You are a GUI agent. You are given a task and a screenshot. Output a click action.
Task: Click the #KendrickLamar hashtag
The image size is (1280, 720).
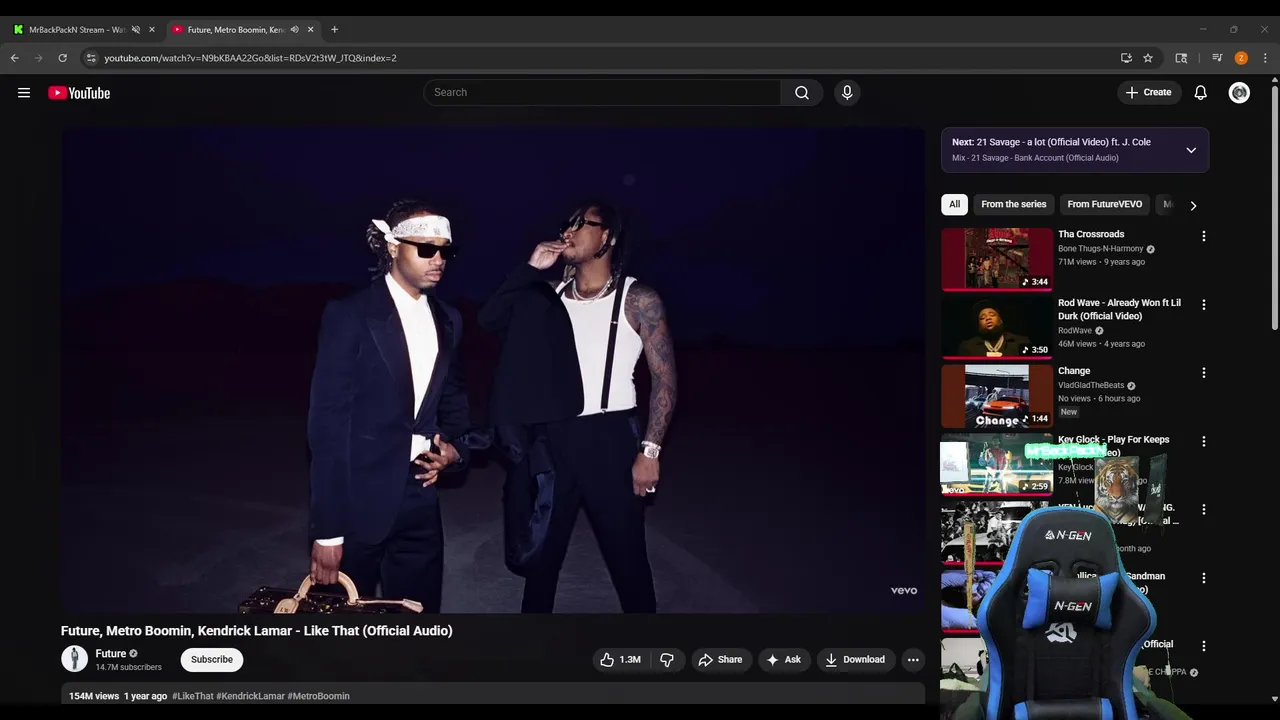tap(251, 696)
